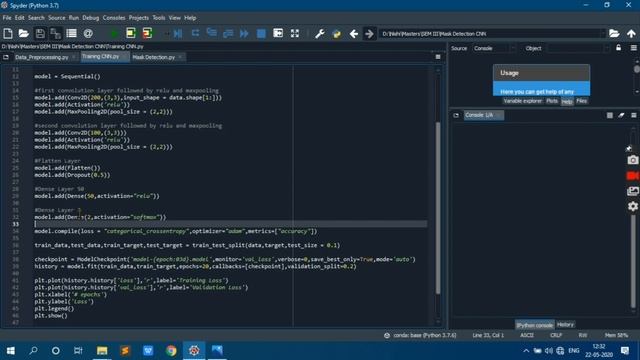This screenshot has height=360, width=640.
Task: Open the Consoles menu
Action: click(114, 18)
